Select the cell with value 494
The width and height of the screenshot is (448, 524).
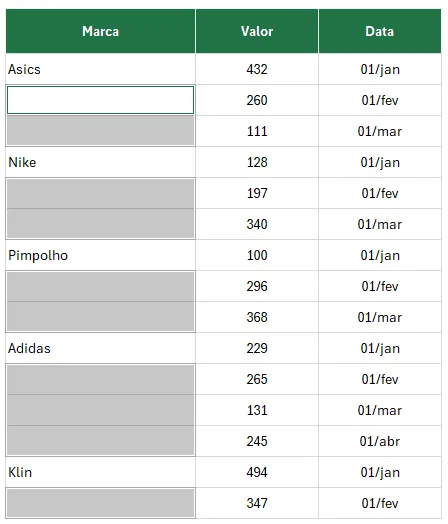(257, 472)
